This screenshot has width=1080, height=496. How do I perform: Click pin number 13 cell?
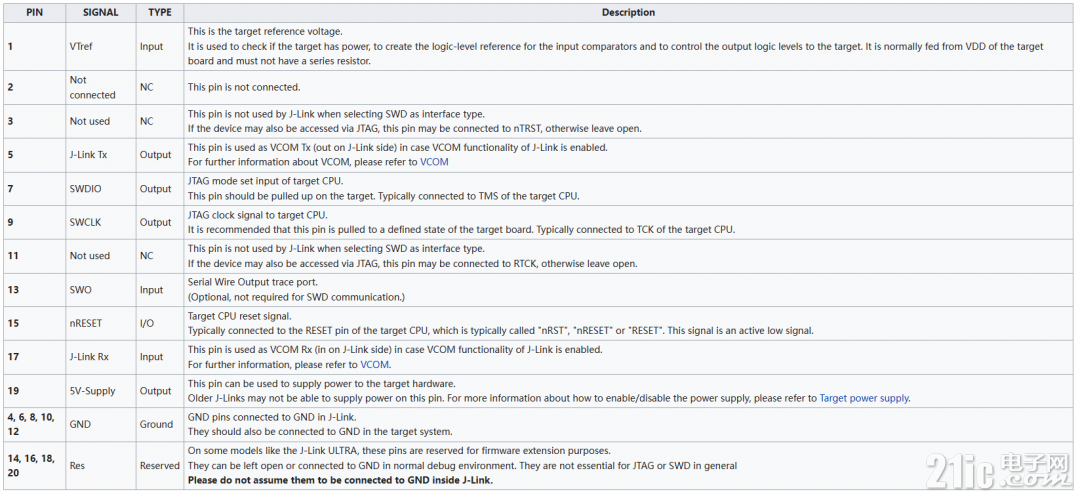(x=34, y=290)
